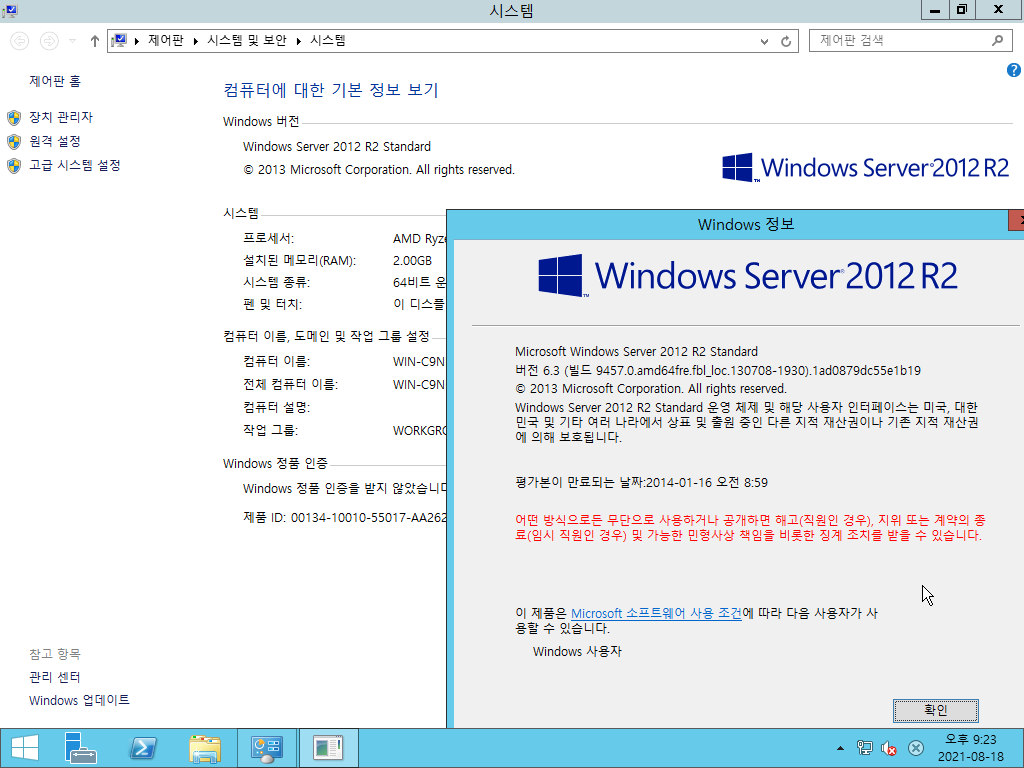The width and height of the screenshot is (1024, 768).
Task: Select the 평가본이 만료되는 날짜 line
Action: [641, 483]
